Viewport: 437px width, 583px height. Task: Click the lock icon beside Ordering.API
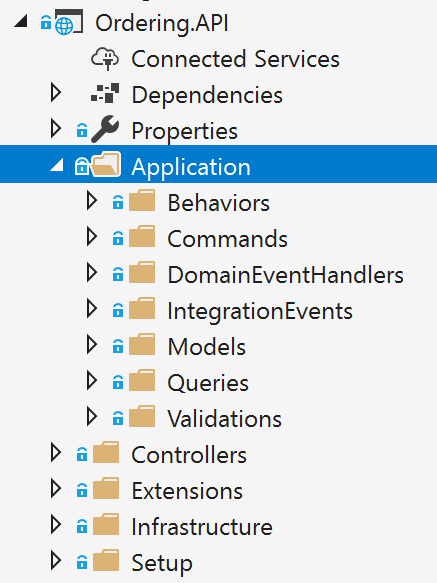point(46,22)
